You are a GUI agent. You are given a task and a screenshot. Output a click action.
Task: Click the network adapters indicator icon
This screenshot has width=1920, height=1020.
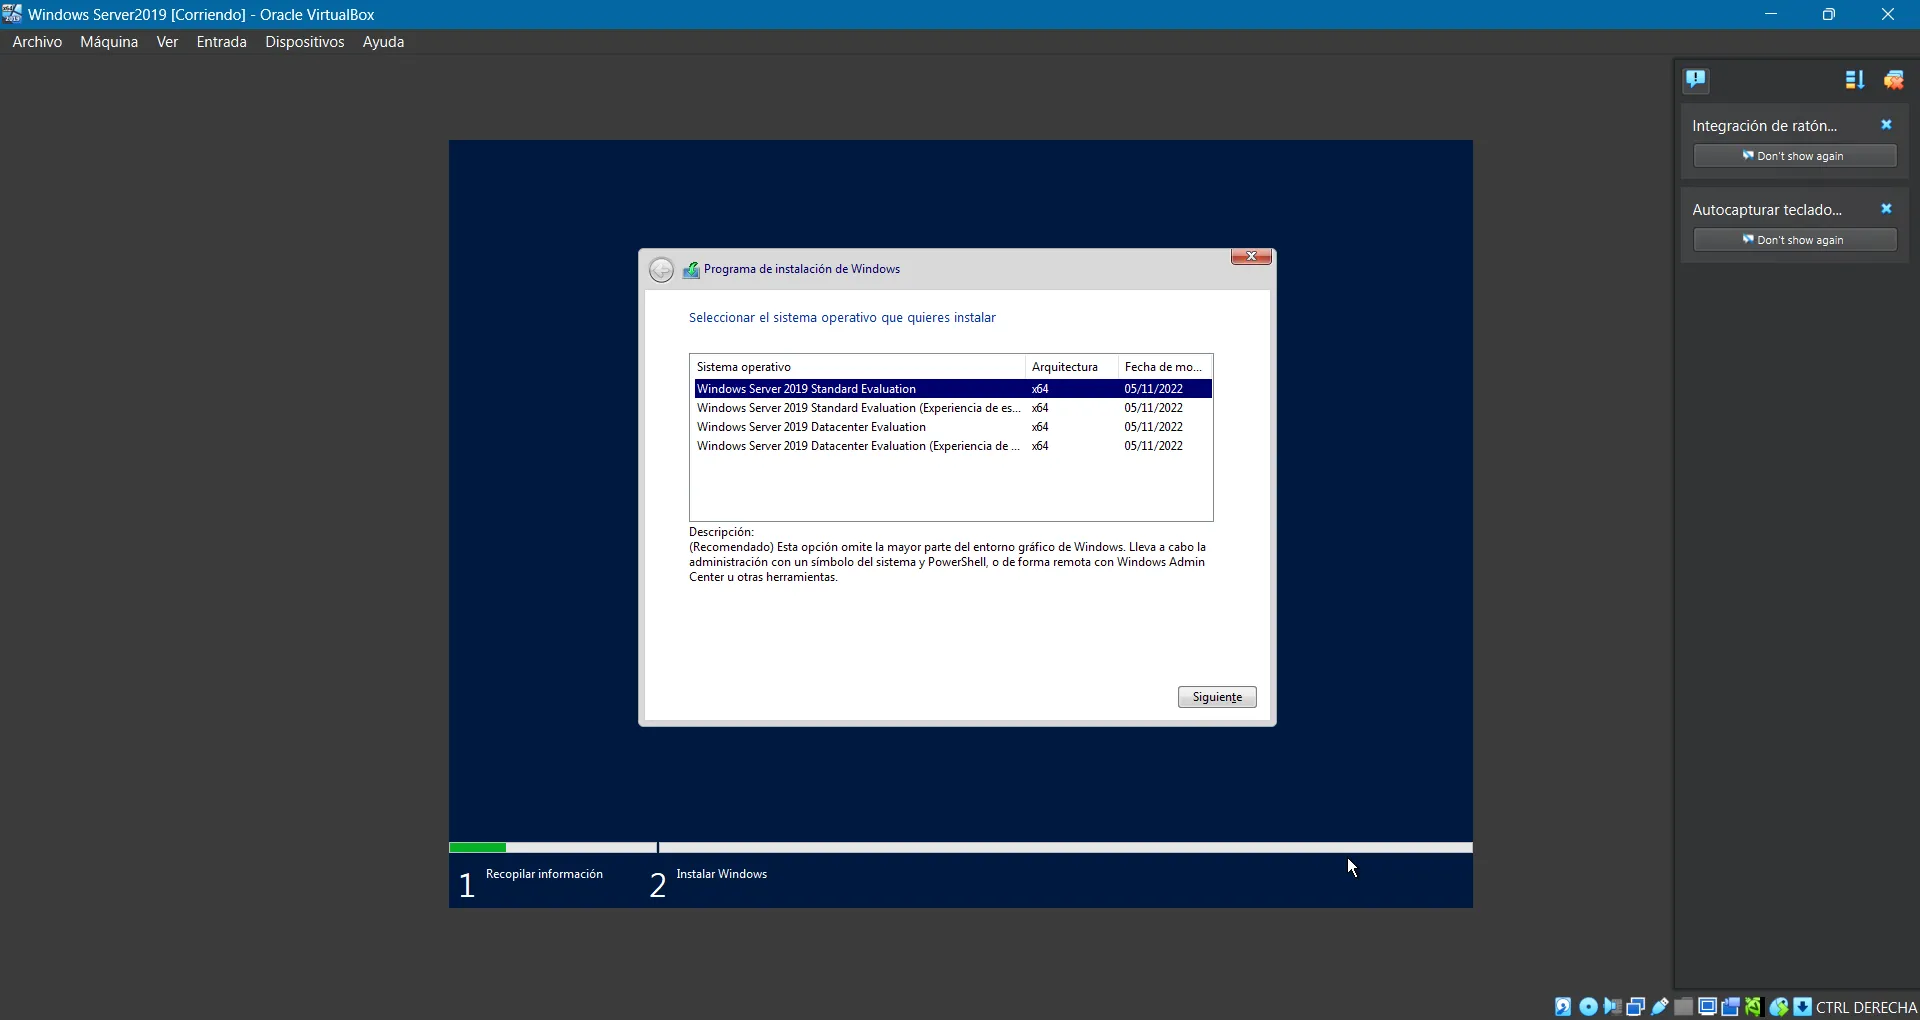click(1636, 1007)
